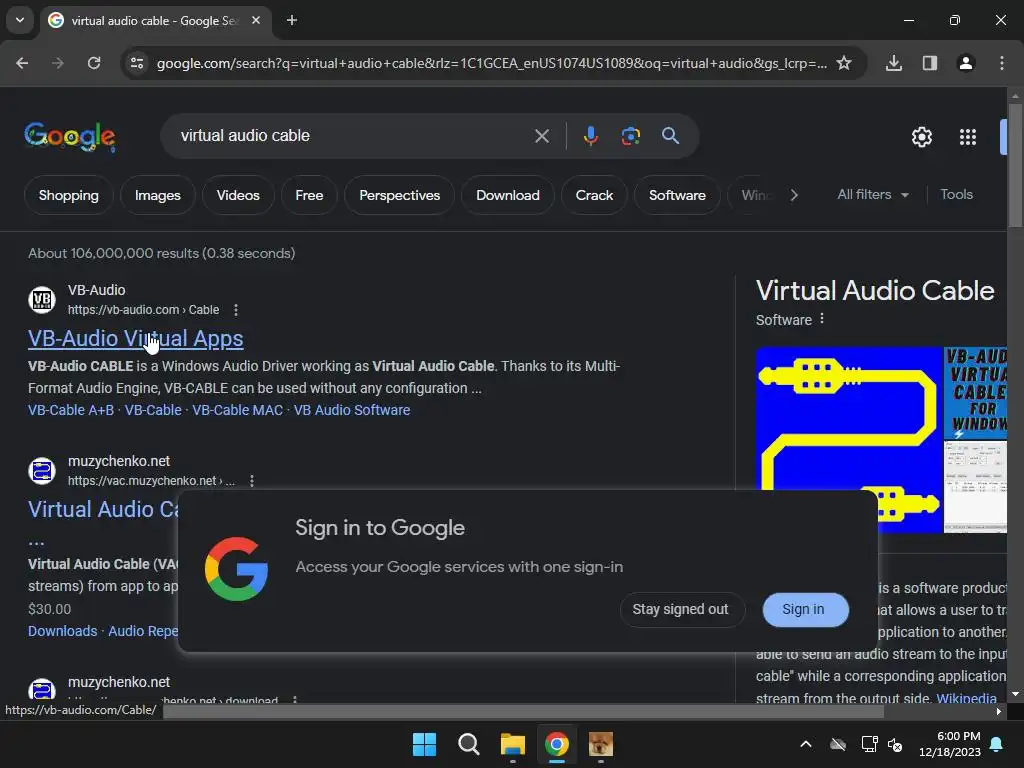Screen dimensions: 1024x768
Task: Click the address bar URL
Action: pyautogui.click(x=491, y=63)
